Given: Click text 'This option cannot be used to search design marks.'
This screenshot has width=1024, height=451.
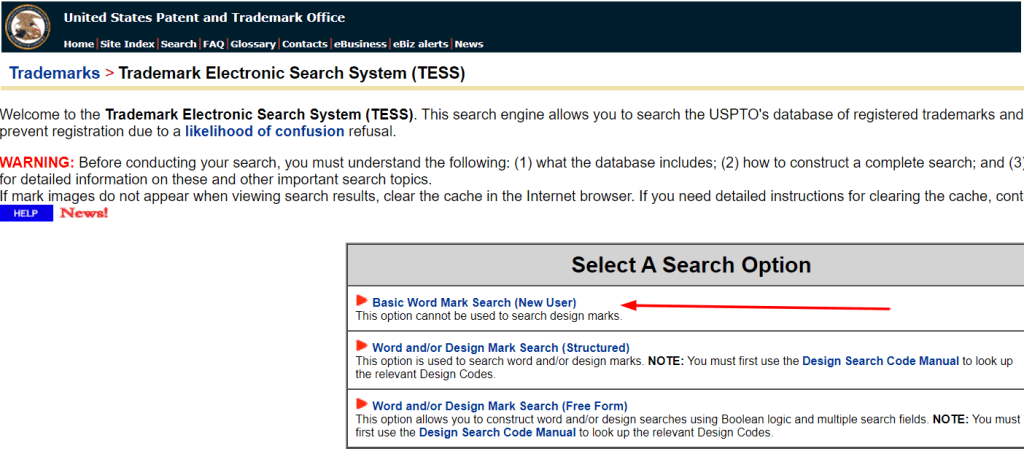Looking at the screenshot, I should [x=489, y=317].
